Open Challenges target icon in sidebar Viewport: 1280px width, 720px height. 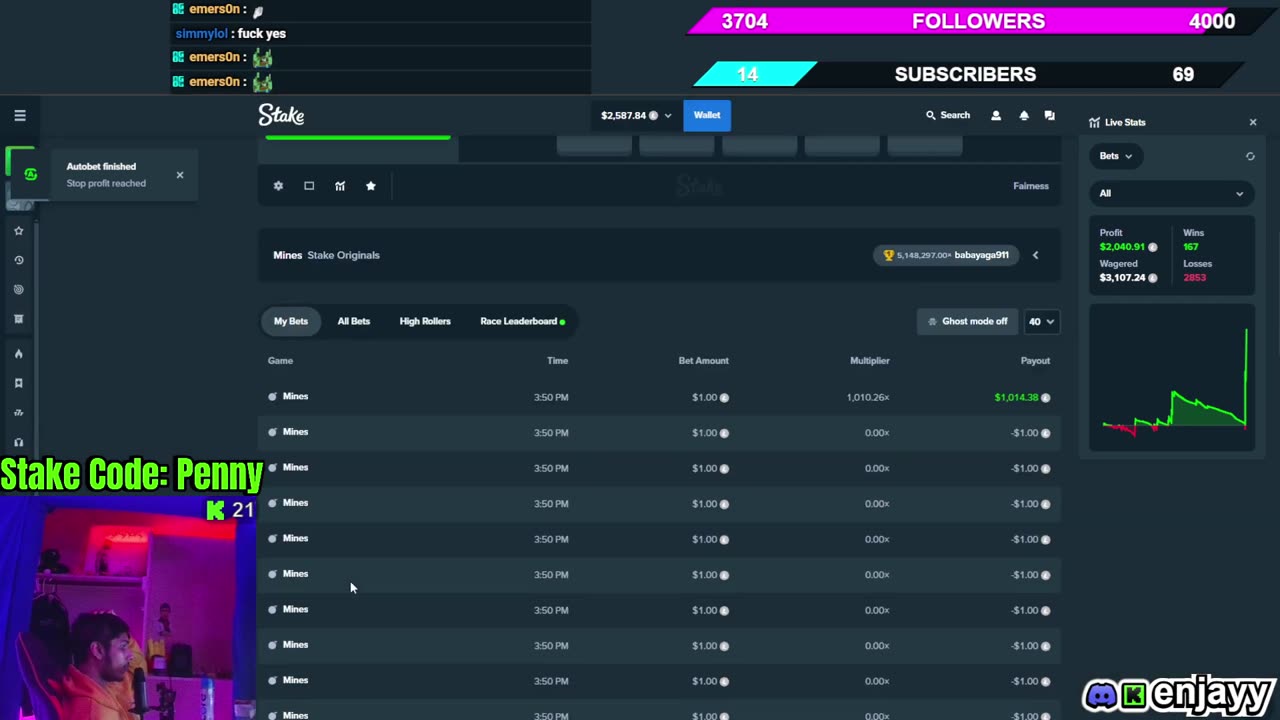pos(18,290)
